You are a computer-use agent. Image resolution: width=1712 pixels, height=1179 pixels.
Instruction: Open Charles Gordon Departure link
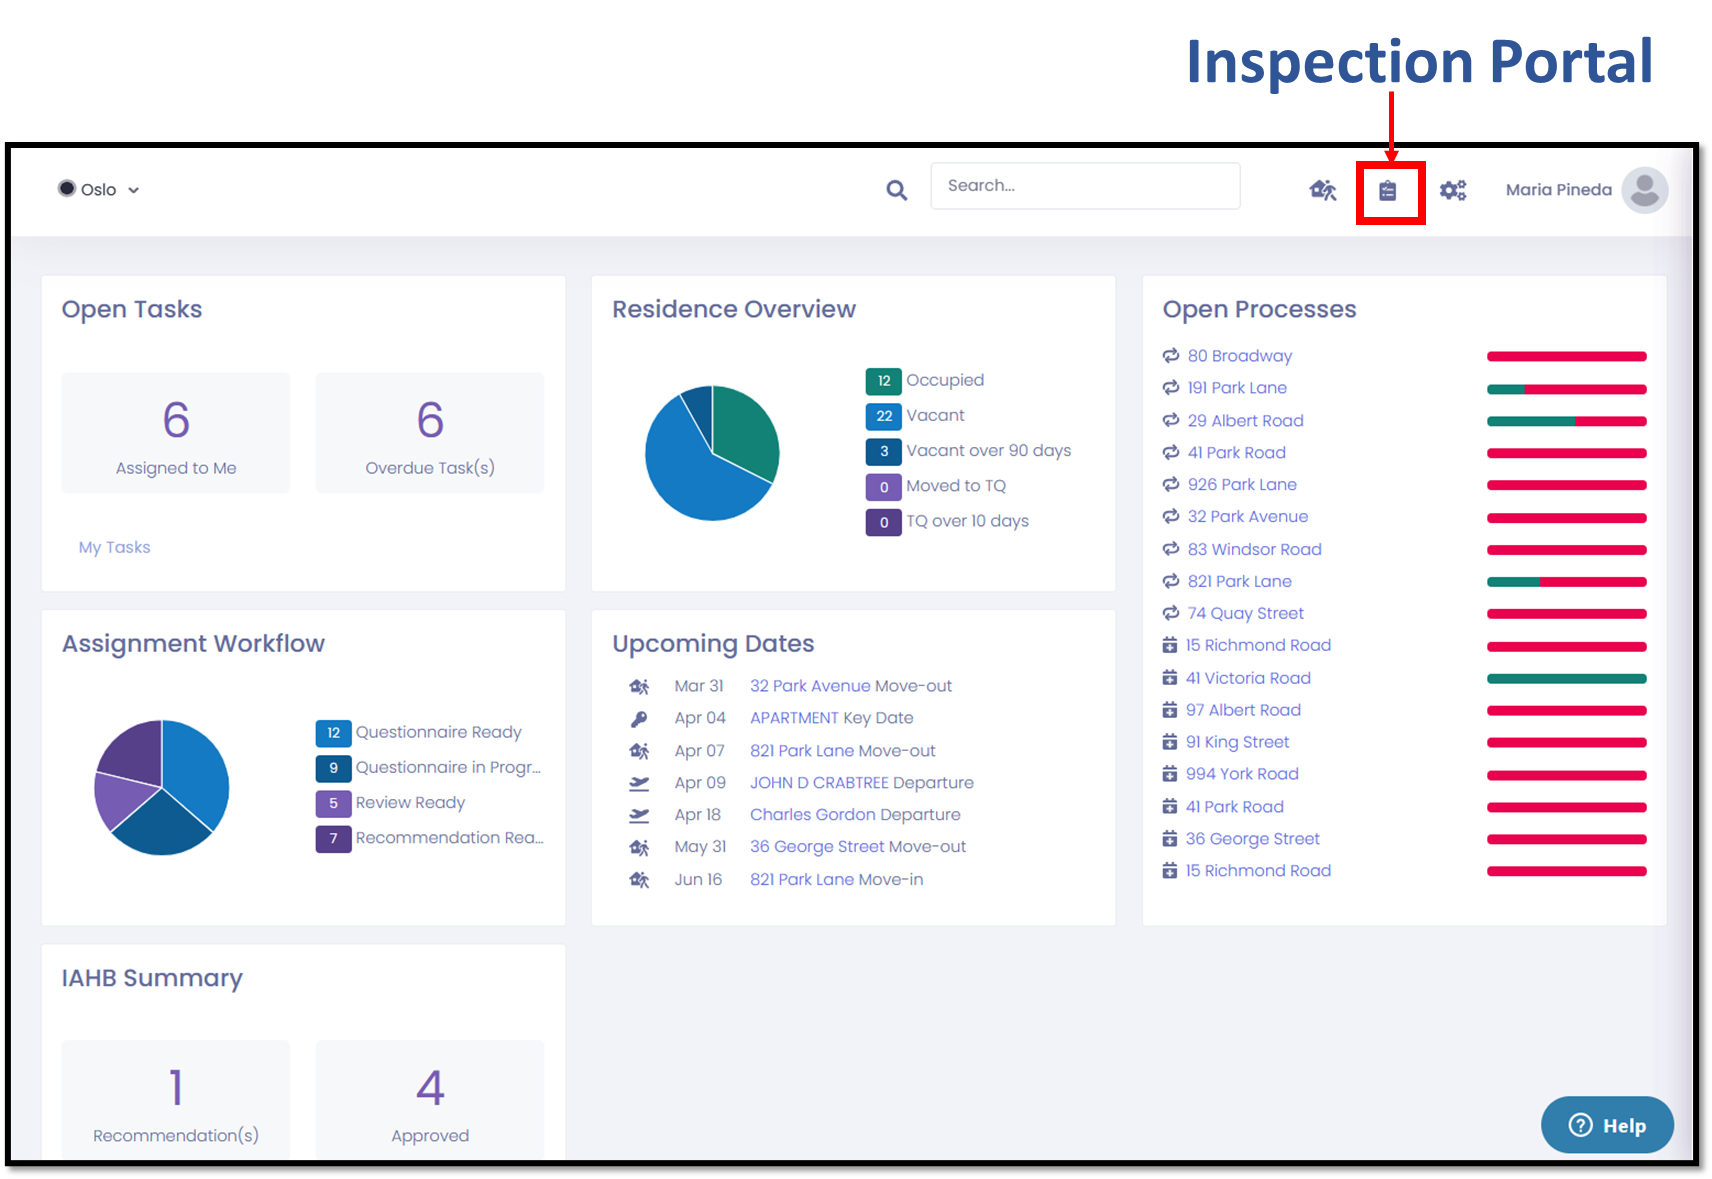(855, 814)
